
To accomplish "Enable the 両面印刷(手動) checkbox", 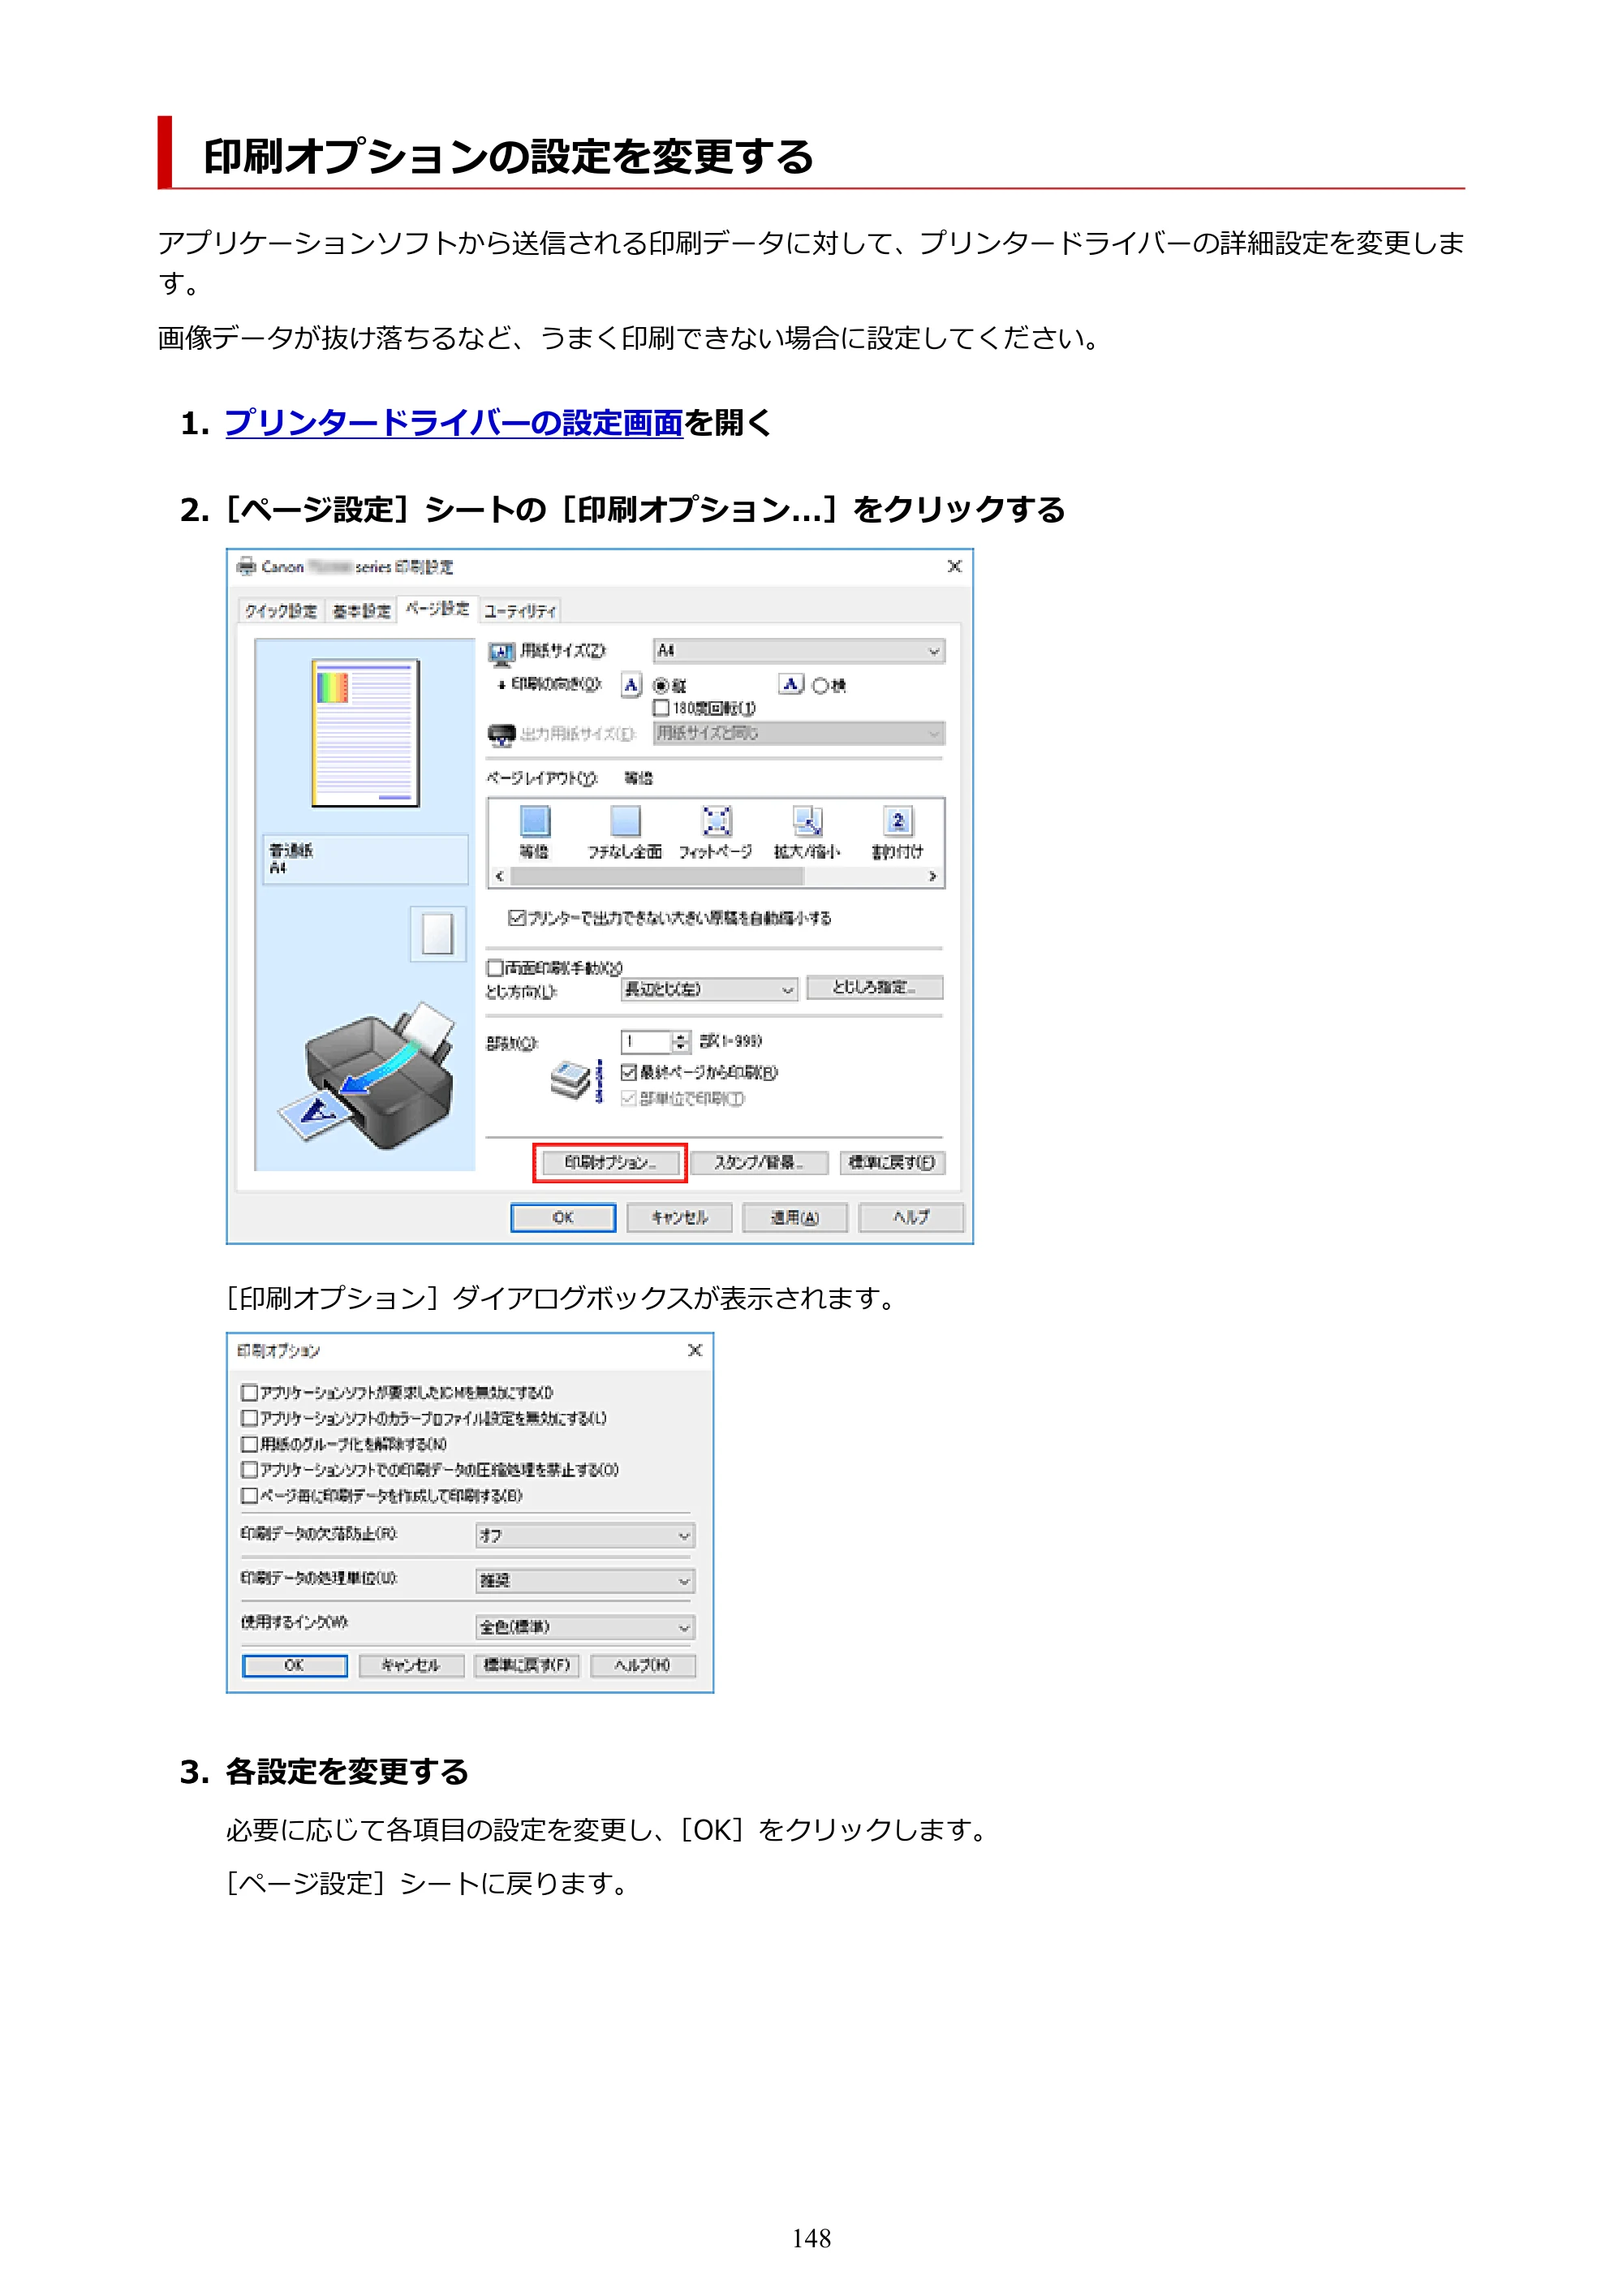I will (x=495, y=968).
